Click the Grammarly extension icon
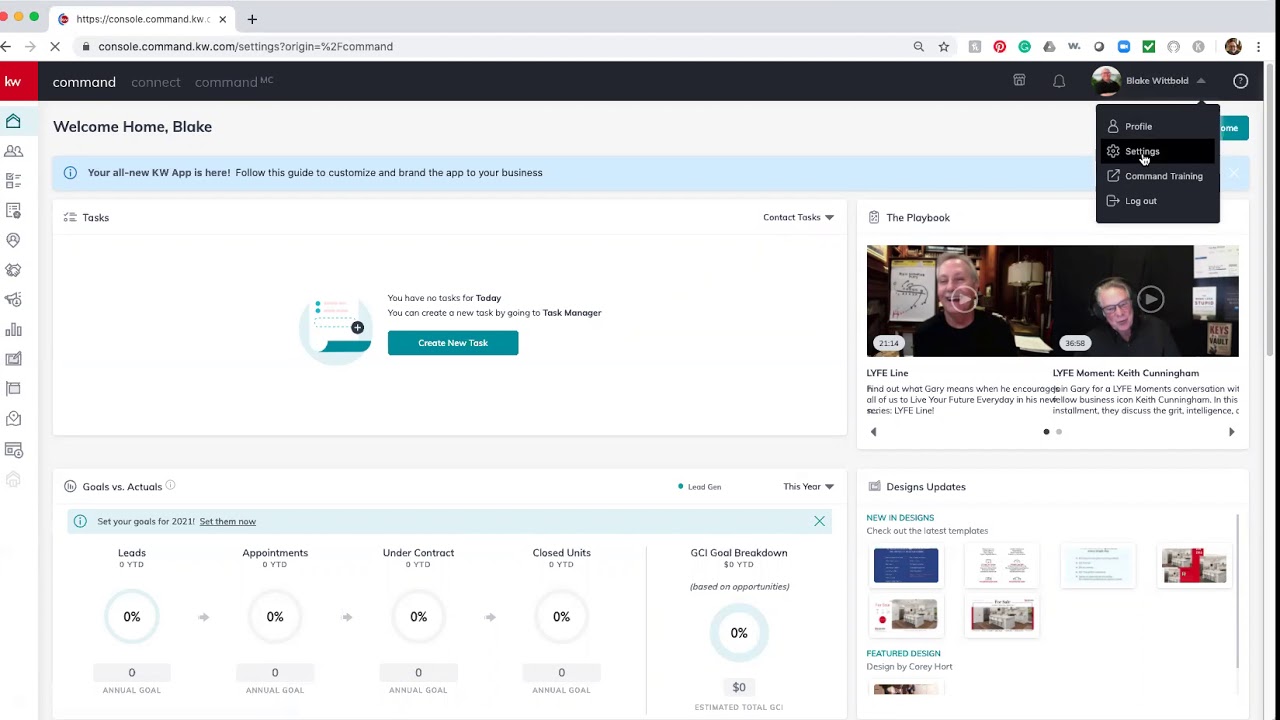The image size is (1280, 720). (x=1024, y=47)
